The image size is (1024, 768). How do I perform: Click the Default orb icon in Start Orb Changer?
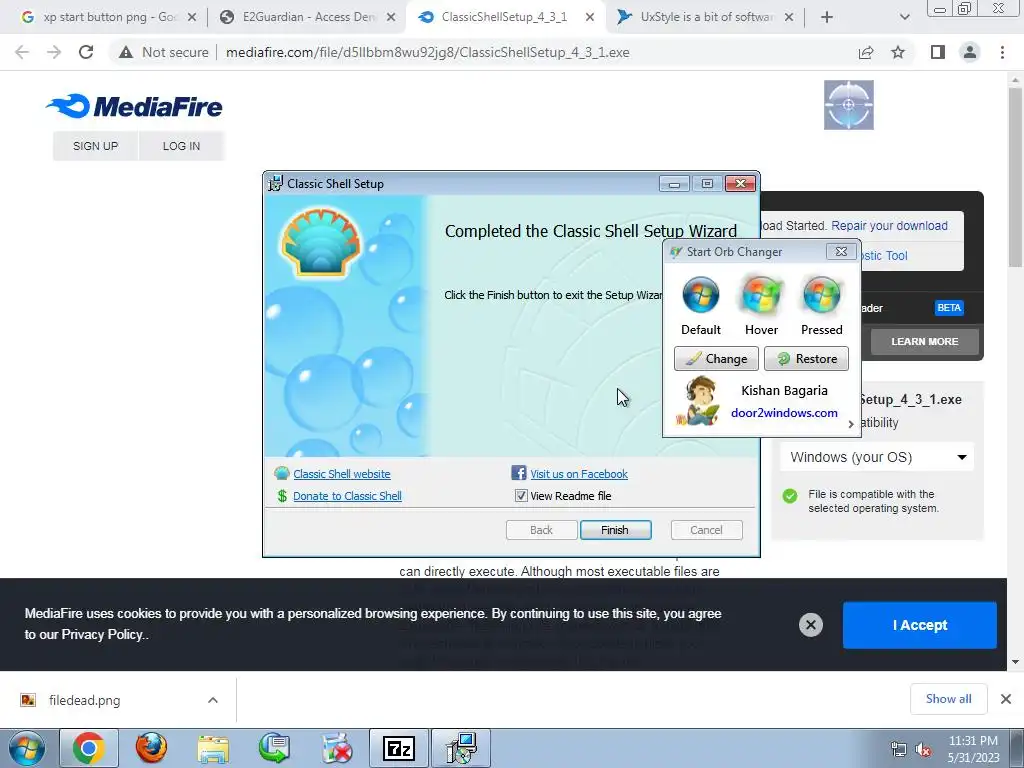click(x=701, y=295)
